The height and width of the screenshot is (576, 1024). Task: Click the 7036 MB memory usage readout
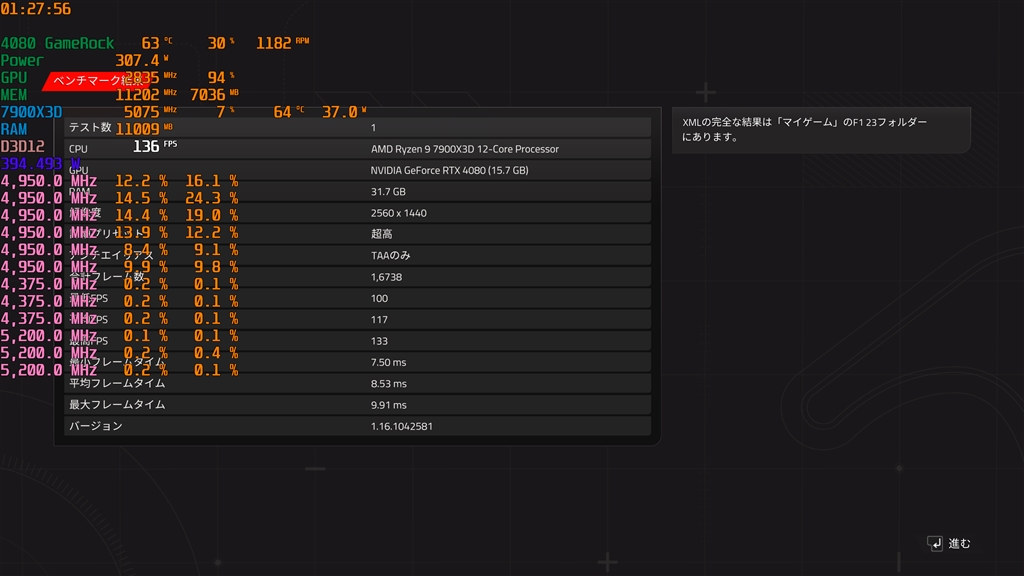pos(214,95)
